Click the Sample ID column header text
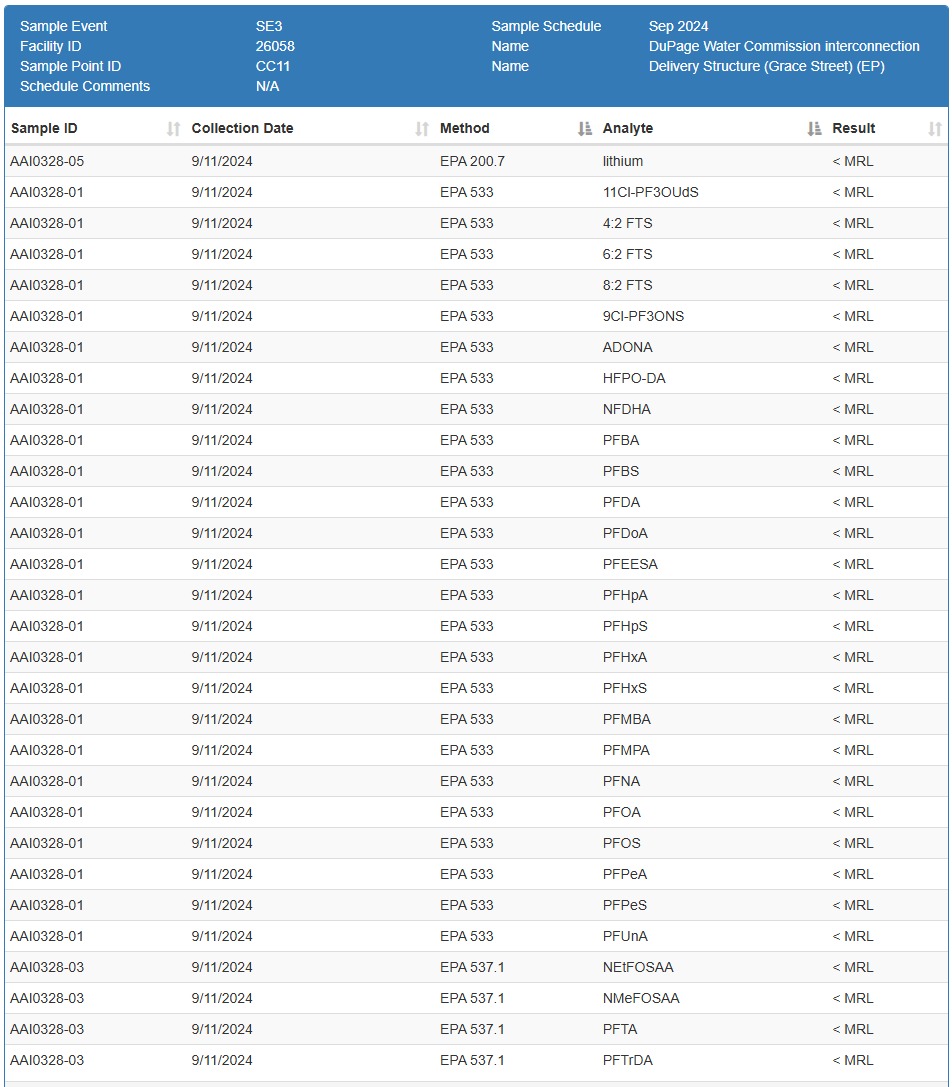This screenshot has height=1087, width=952. click(x=44, y=129)
